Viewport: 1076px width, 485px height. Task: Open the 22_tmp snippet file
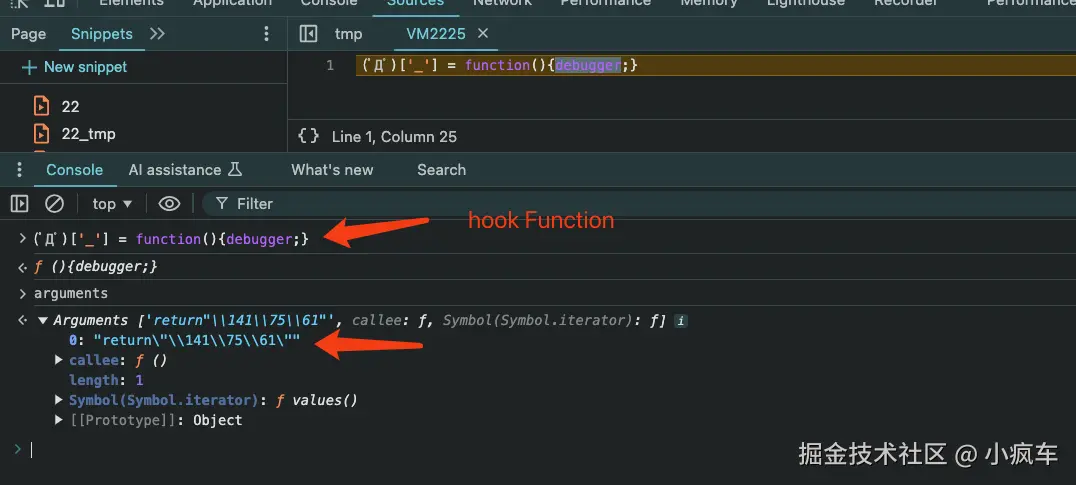pyautogui.click(x=88, y=134)
